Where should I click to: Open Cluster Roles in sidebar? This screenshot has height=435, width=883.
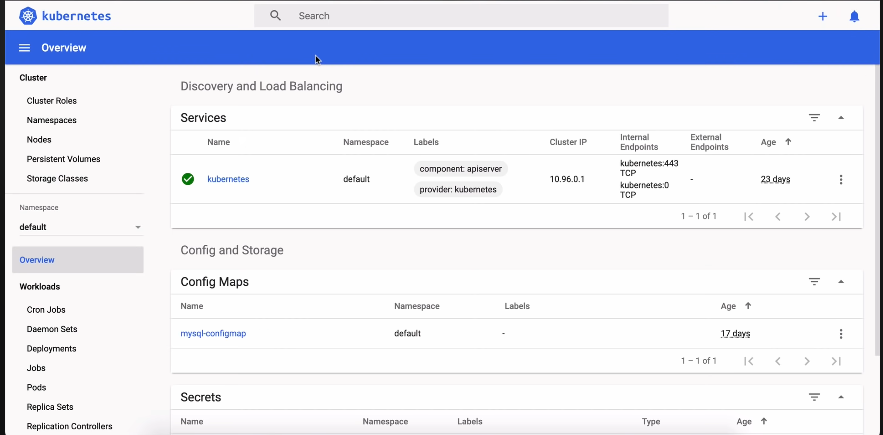click(x=52, y=101)
